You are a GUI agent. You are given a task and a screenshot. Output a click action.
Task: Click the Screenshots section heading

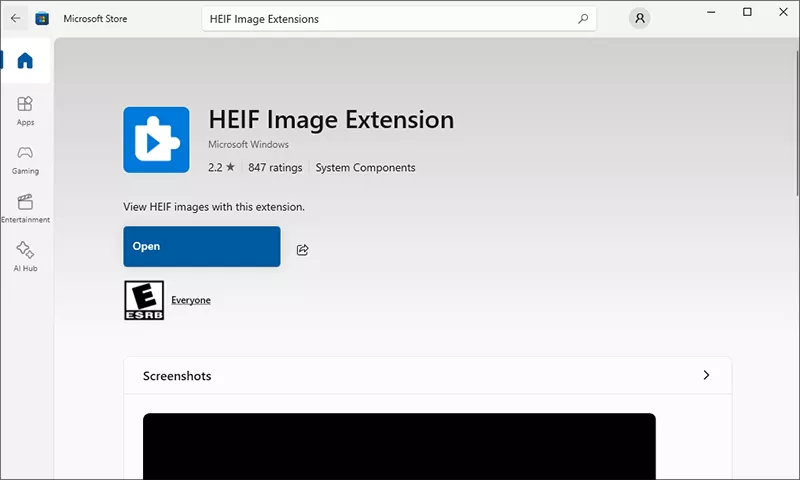pyautogui.click(x=177, y=376)
